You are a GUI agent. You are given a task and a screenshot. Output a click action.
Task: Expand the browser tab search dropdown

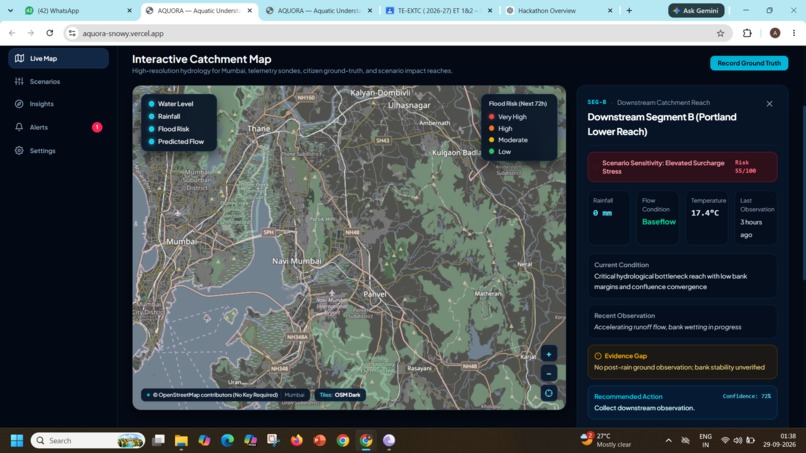[x=10, y=11]
